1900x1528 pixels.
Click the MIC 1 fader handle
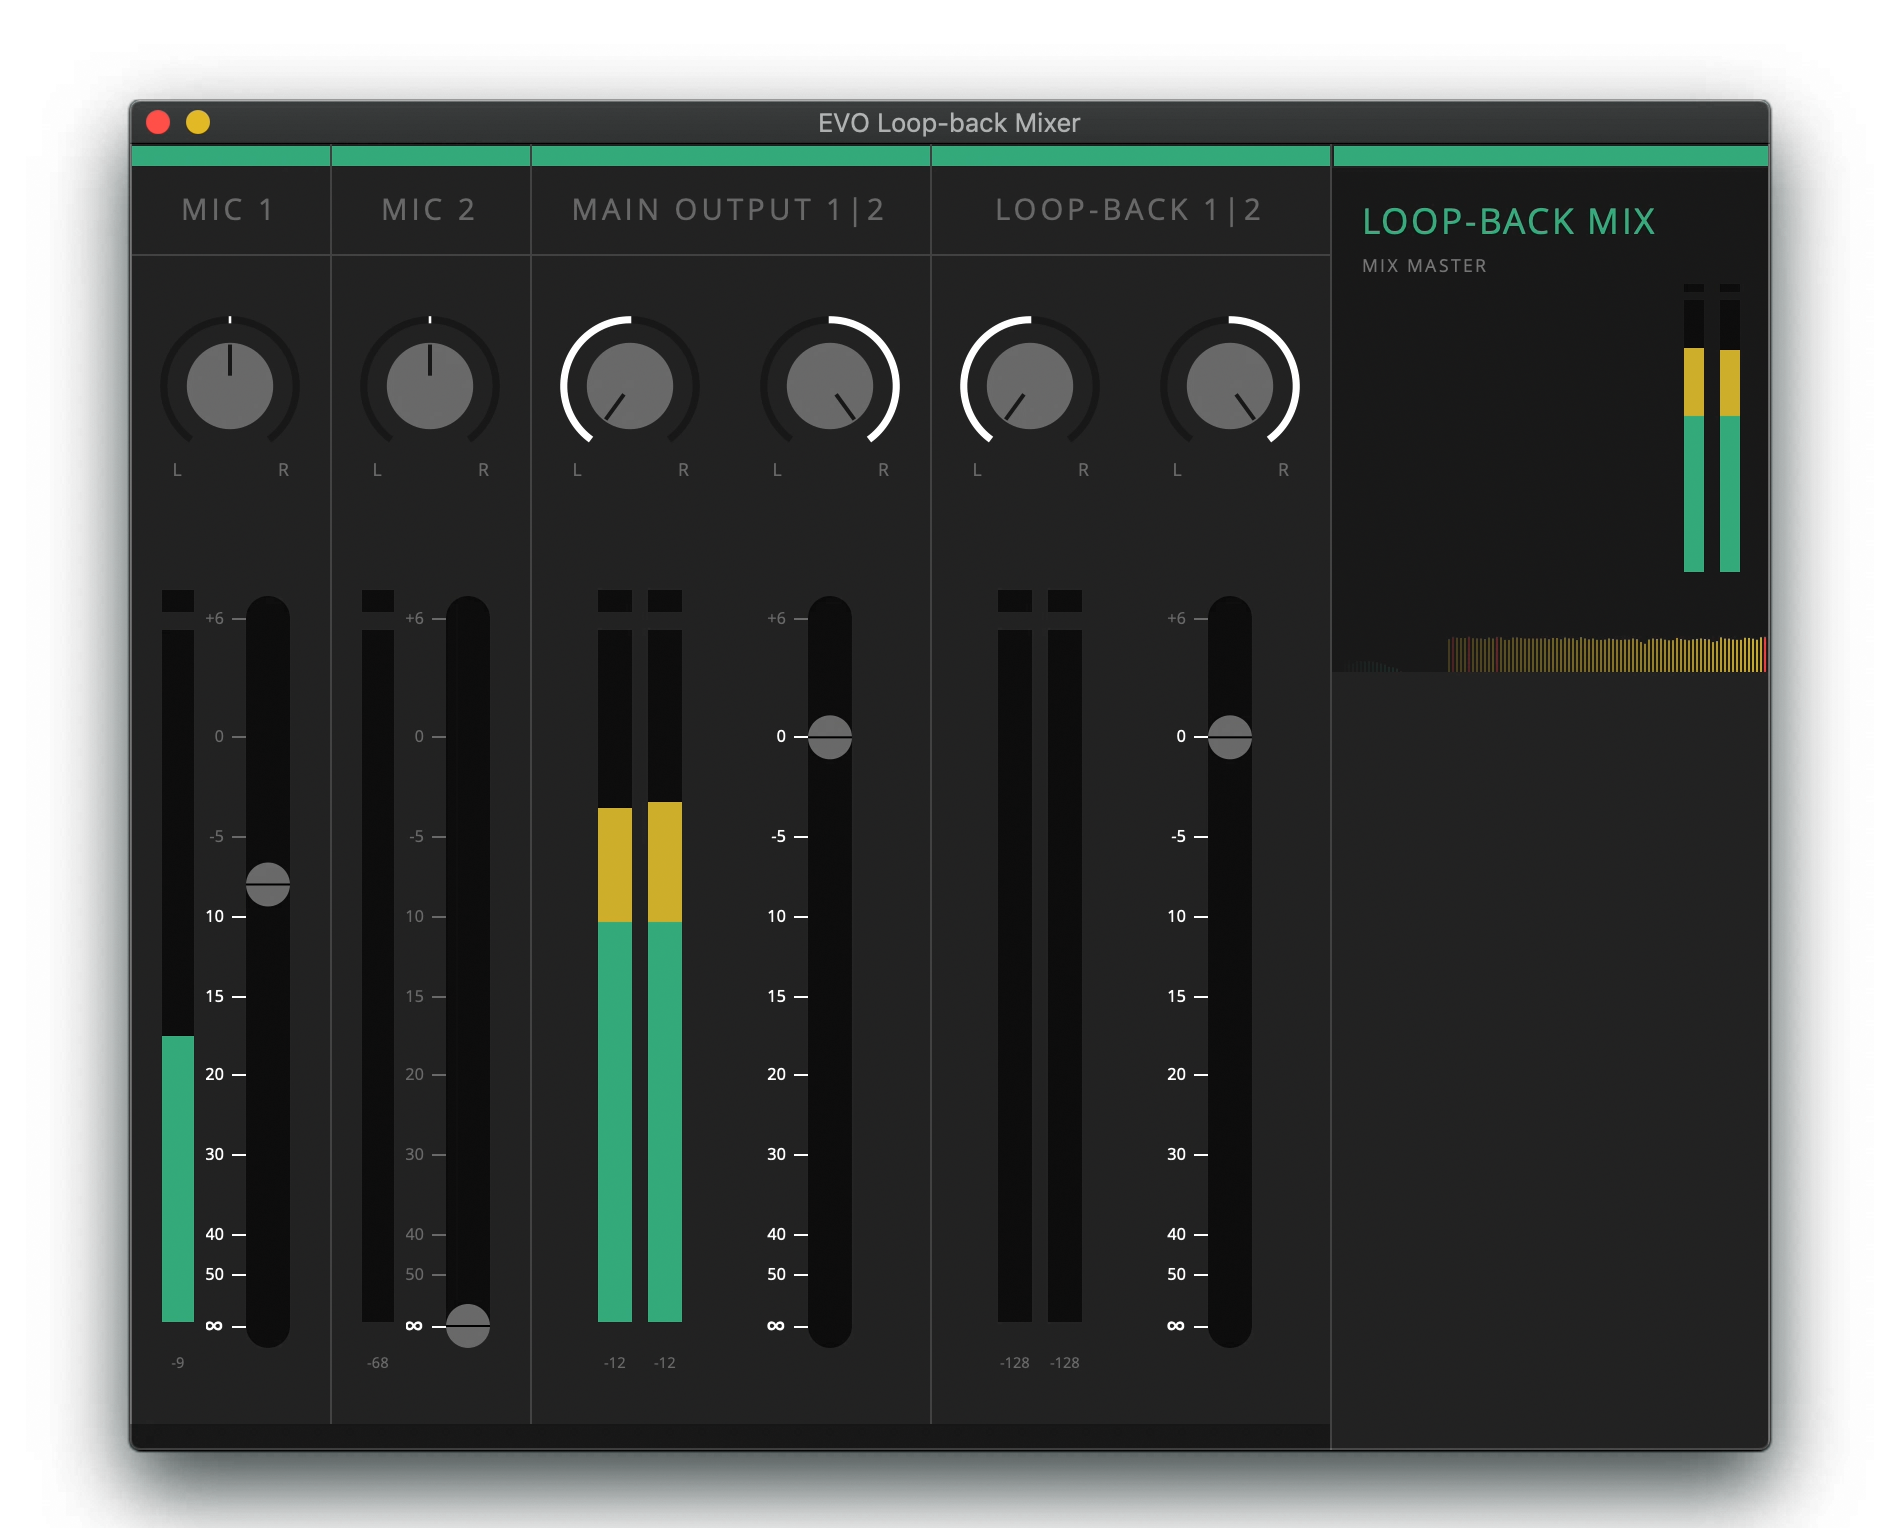point(268,885)
